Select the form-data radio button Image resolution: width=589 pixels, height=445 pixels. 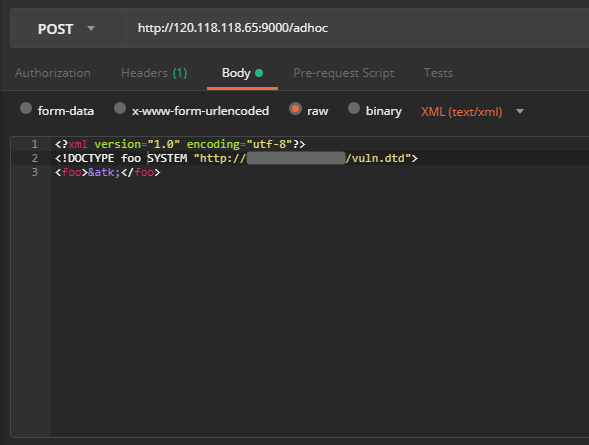pos(26,109)
